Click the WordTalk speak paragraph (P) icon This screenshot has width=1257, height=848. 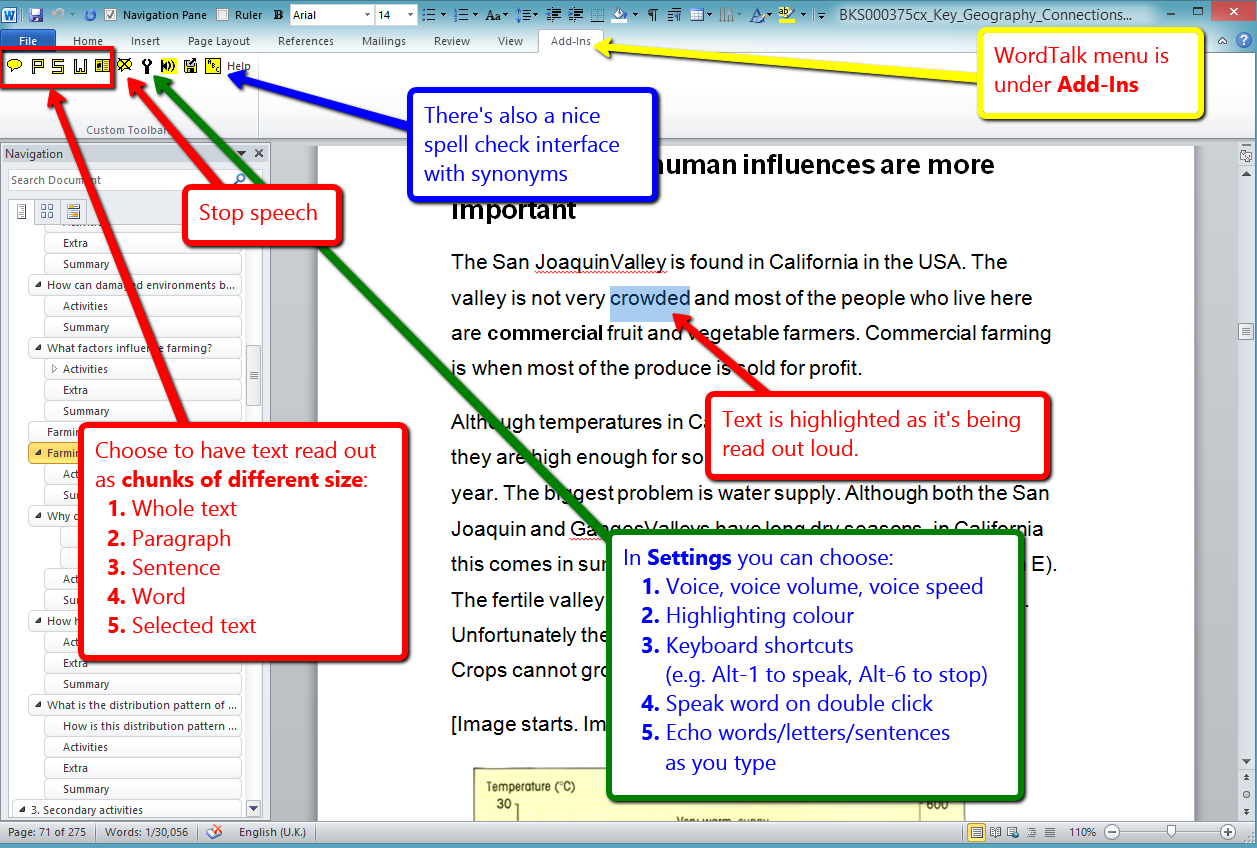[37, 67]
